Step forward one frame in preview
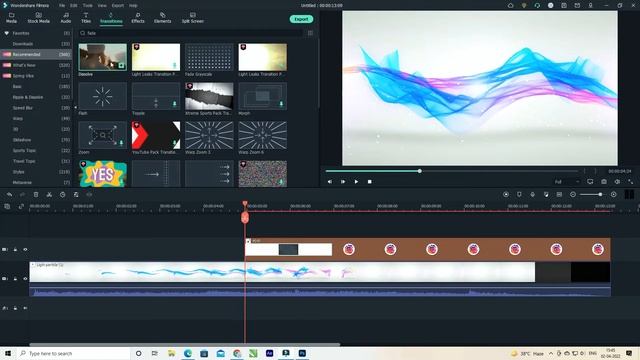Screen dimensions: 640x360 point(343,182)
